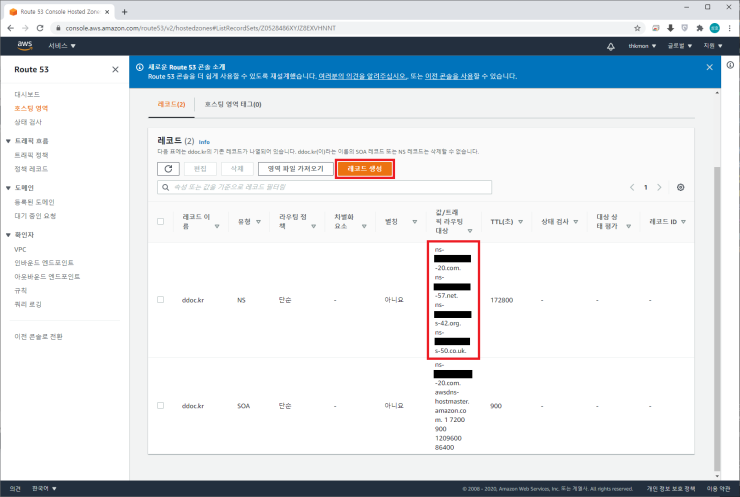Close the Route 53 sidebar panel
Screen dimensions: 740x497
tap(115, 70)
